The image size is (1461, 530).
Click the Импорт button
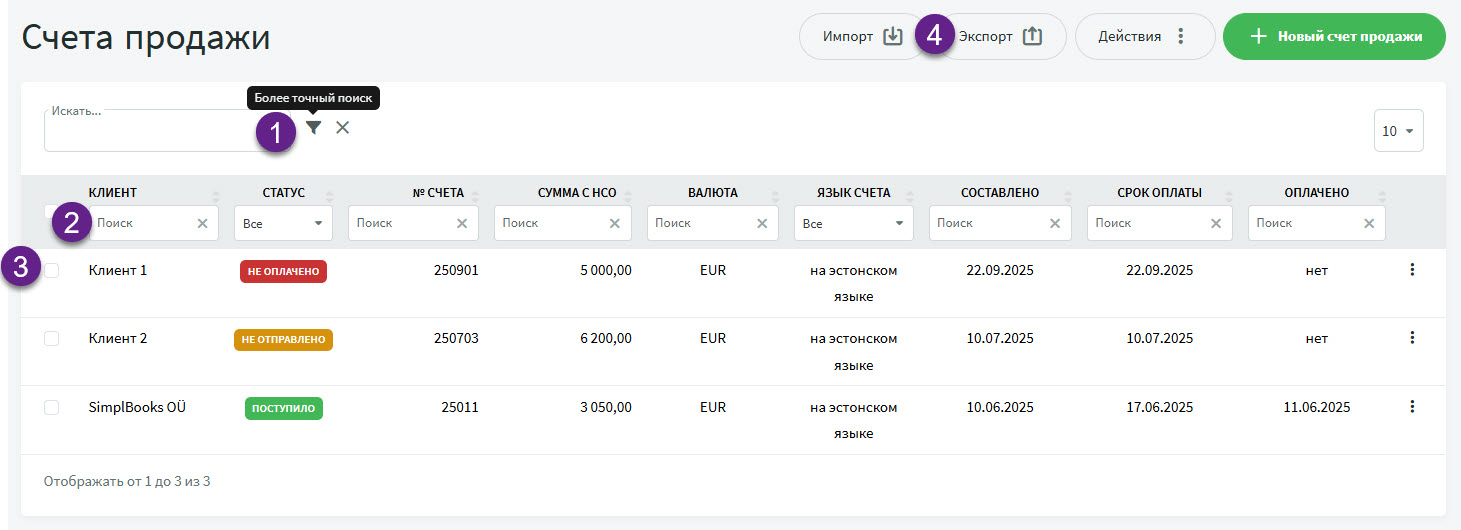pos(862,37)
